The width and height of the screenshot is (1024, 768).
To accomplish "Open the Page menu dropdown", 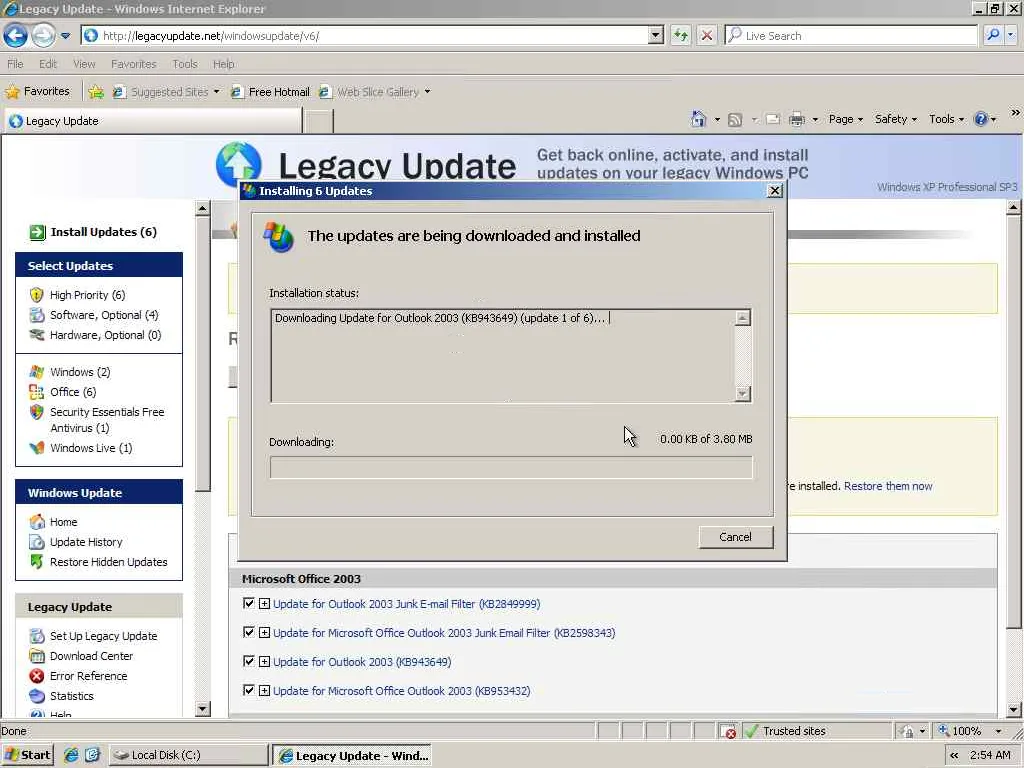I will tap(846, 119).
